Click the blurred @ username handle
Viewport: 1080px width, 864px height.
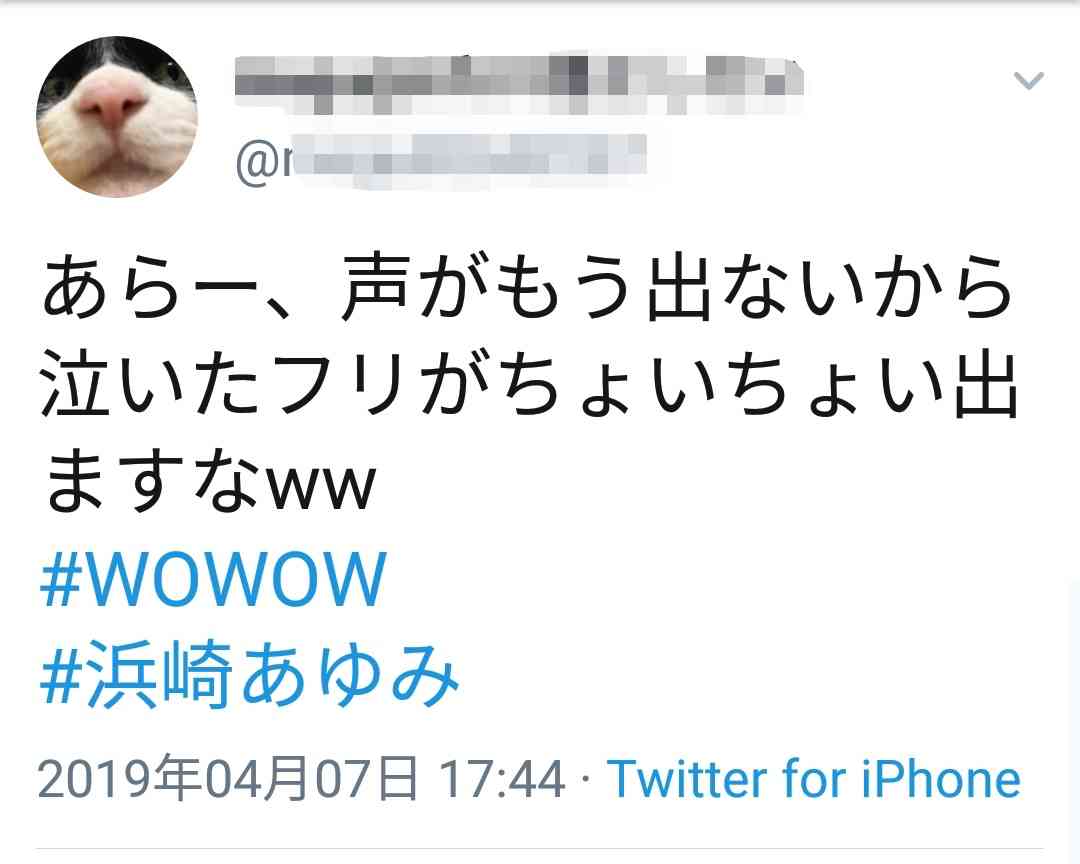tap(441, 162)
